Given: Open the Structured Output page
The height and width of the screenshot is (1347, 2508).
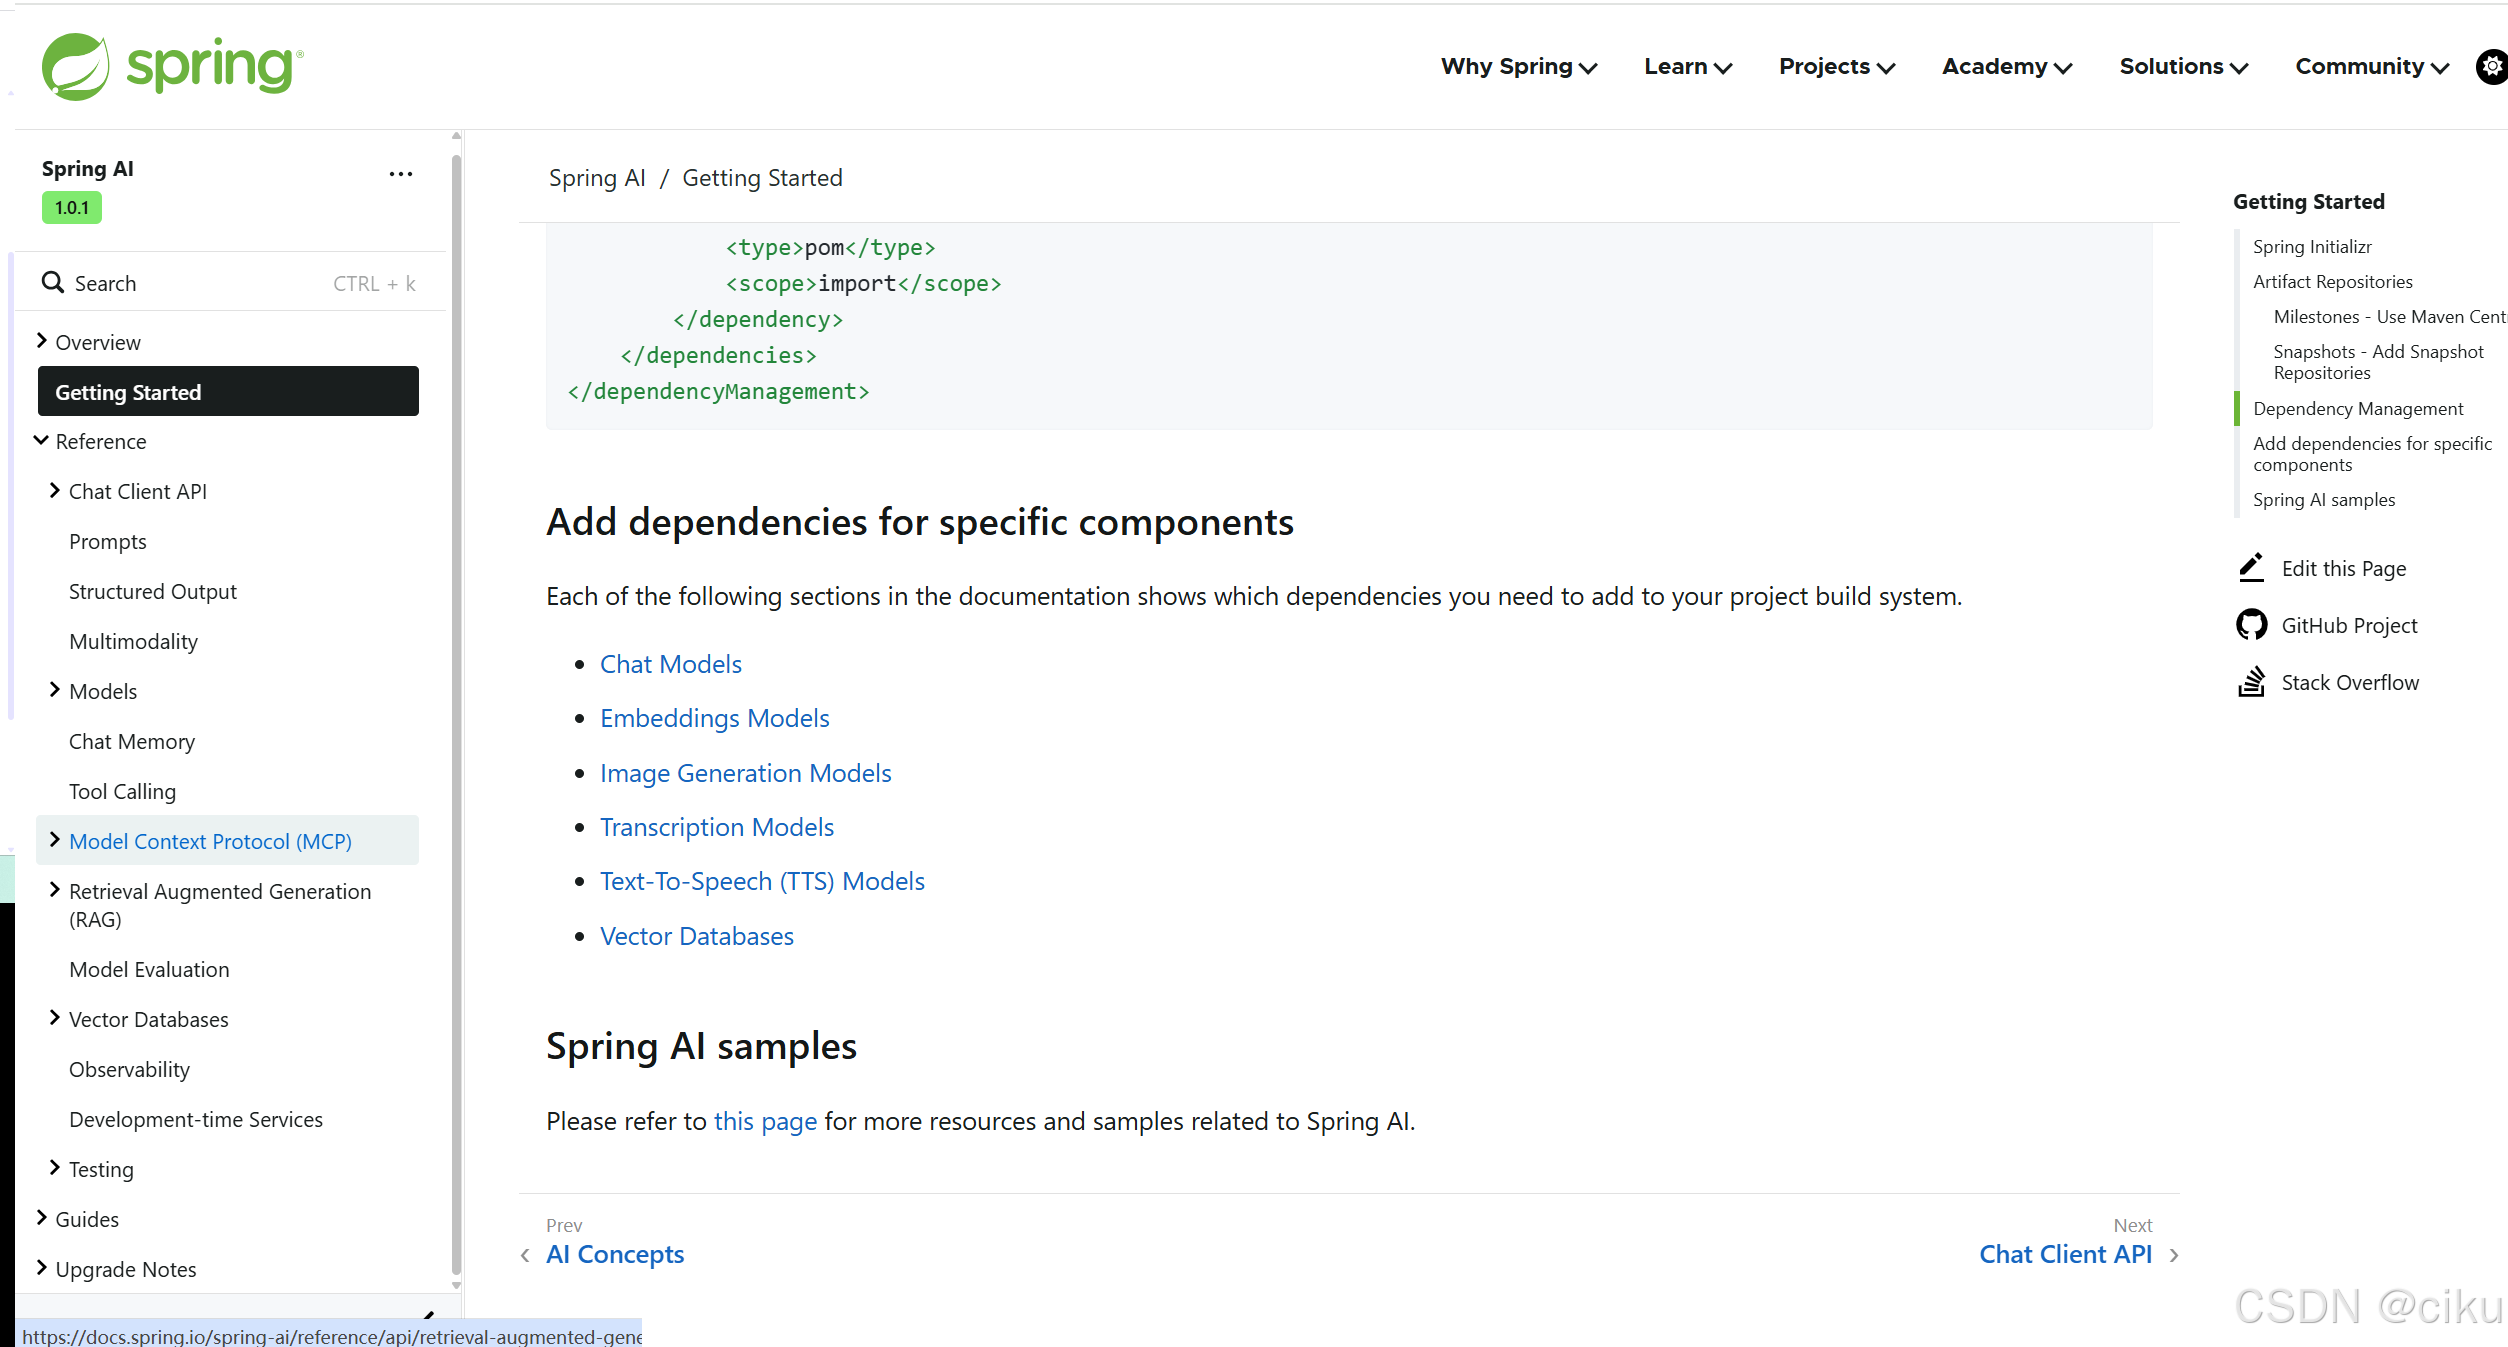Looking at the screenshot, I should [153, 592].
